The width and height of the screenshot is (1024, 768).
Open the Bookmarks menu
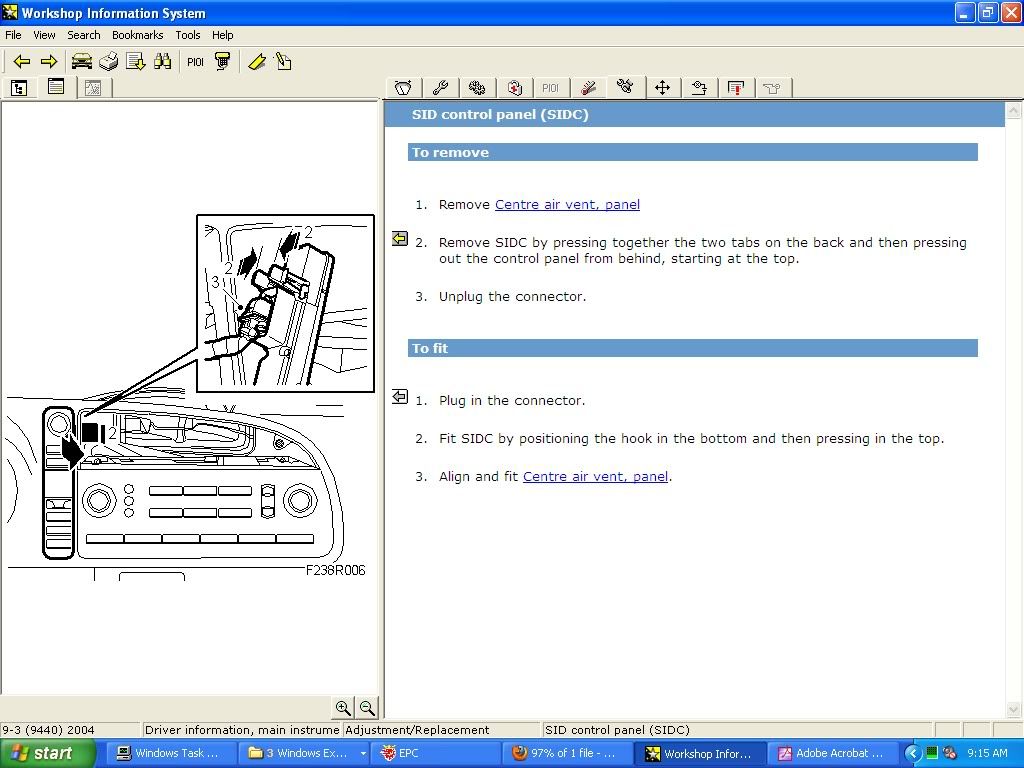tap(137, 34)
